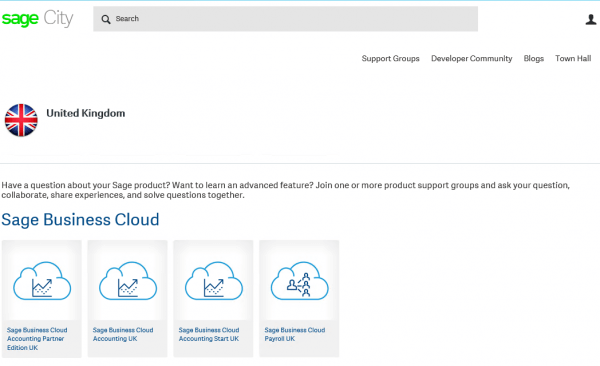Open Accounting Start UK cloud icon
Image resolution: width=600 pixels, height=366 pixels.
(x=214, y=281)
